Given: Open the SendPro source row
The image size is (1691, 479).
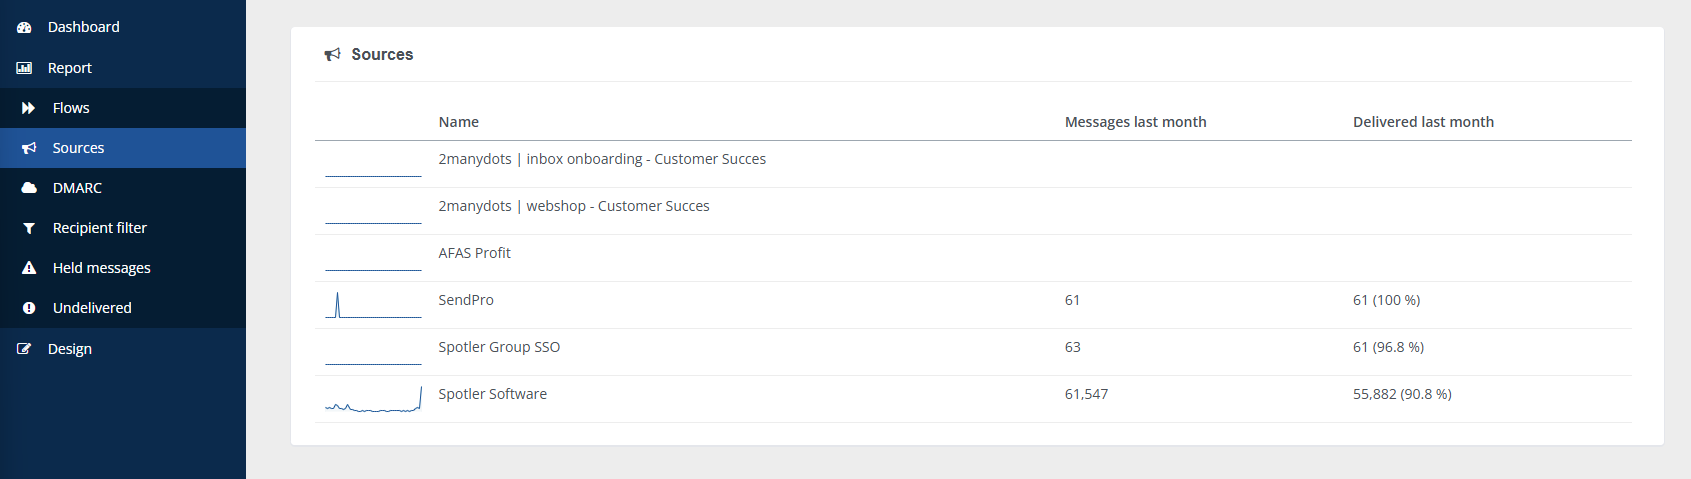Looking at the screenshot, I should click(466, 300).
